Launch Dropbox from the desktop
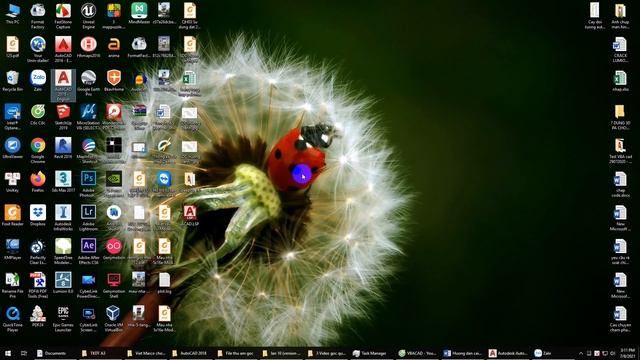This screenshot has width=640, height=360. (x=38, y=216)
